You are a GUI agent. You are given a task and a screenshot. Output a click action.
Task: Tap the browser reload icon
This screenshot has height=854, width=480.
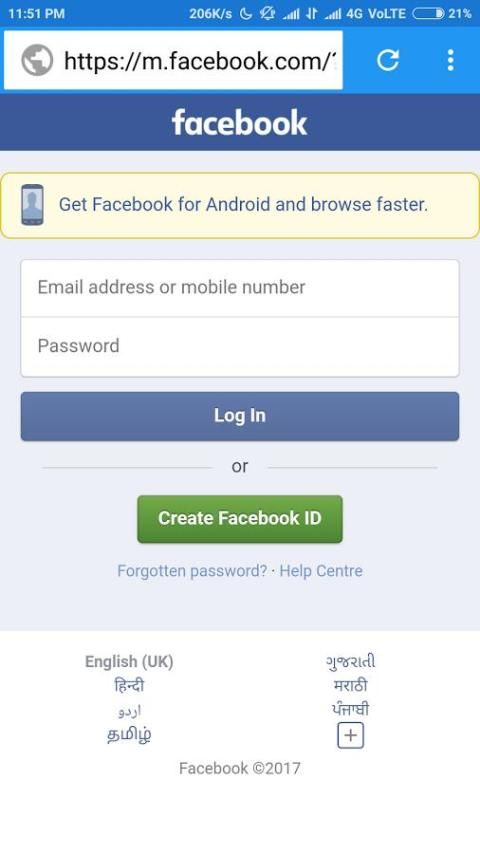[x=388, y=60]
